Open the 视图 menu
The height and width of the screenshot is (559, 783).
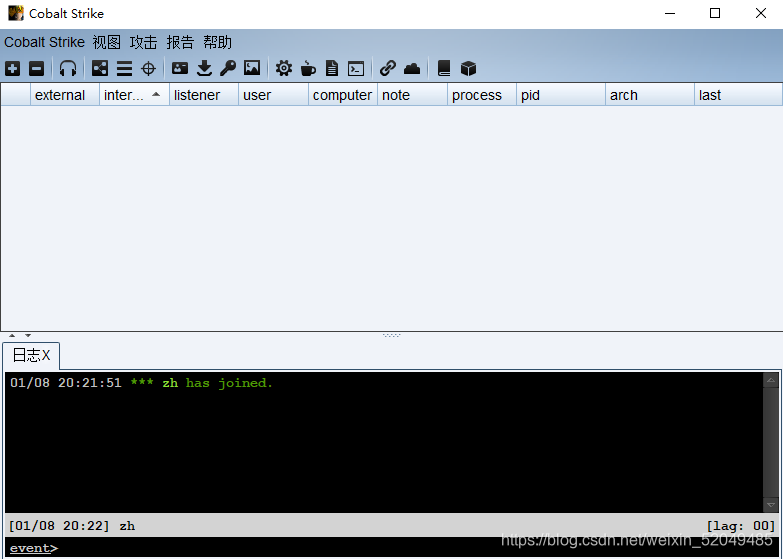106,42
